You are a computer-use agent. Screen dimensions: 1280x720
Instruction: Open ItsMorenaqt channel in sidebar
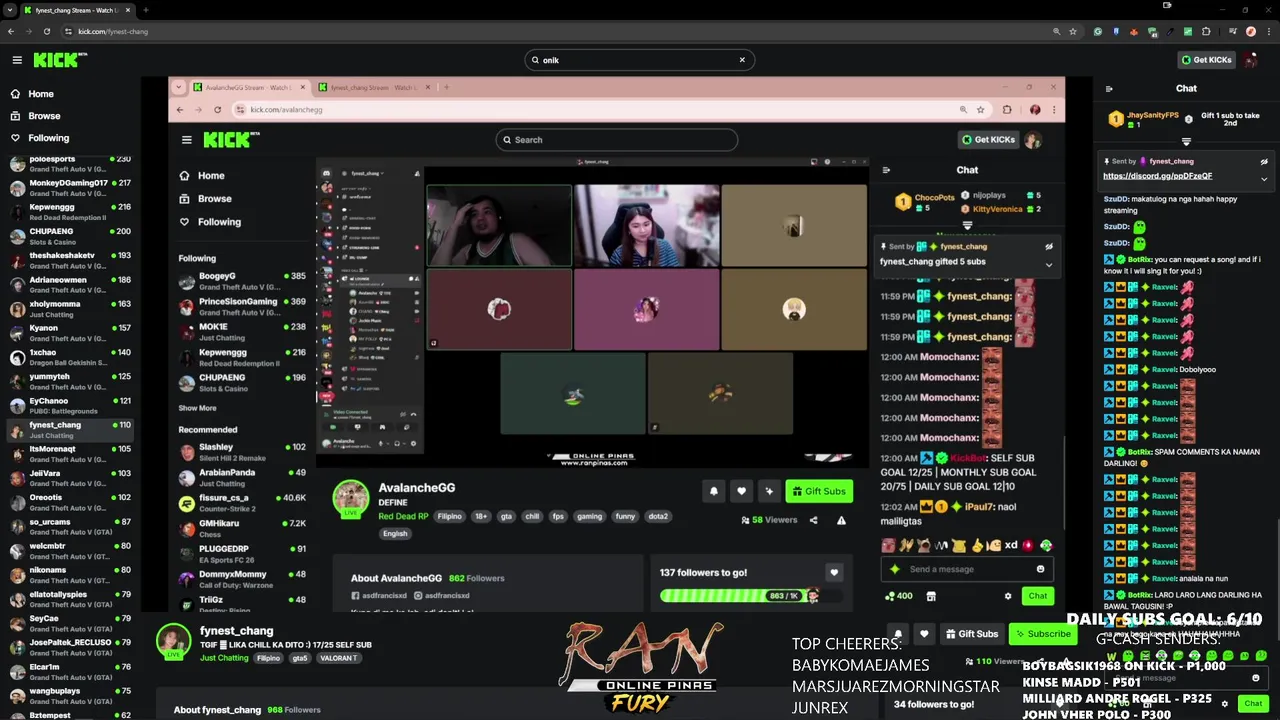[x=68, y=454]
